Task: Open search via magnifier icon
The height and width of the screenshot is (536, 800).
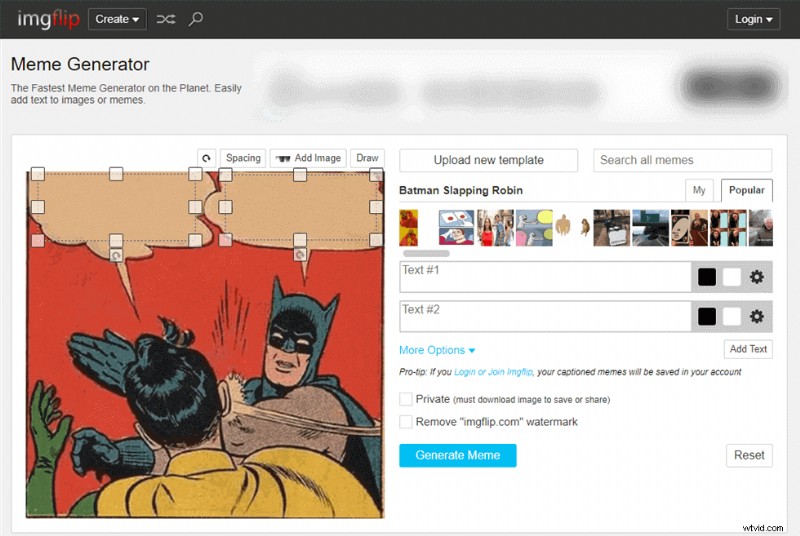Action: [195, 19]
